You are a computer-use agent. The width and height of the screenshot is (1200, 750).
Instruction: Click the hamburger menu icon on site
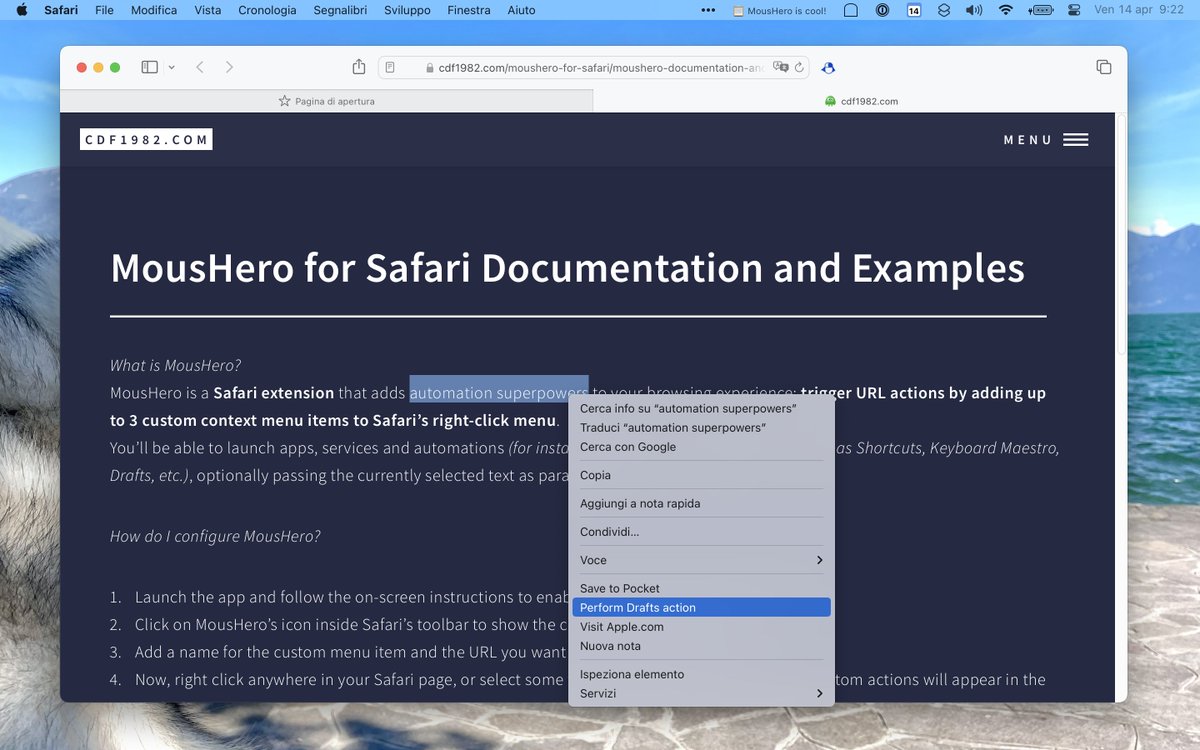tap(1076, 140)
